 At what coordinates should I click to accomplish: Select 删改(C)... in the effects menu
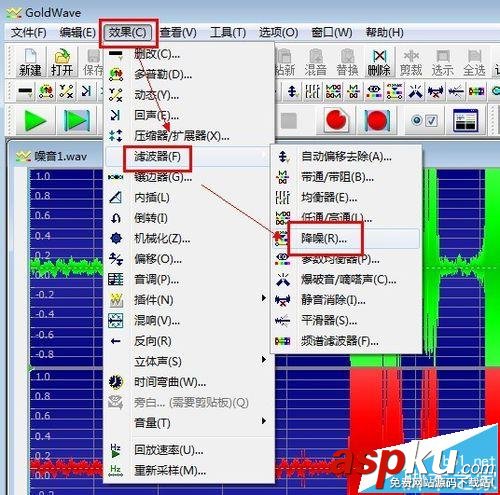click(x=188, y=54)
